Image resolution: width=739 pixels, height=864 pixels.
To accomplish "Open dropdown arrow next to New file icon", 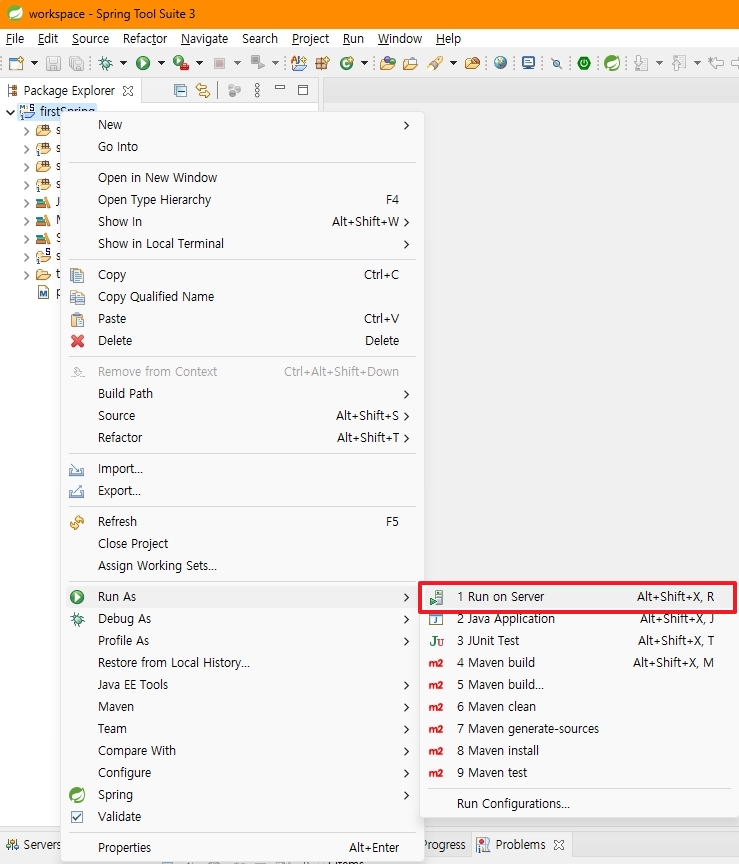I will 34,63.
